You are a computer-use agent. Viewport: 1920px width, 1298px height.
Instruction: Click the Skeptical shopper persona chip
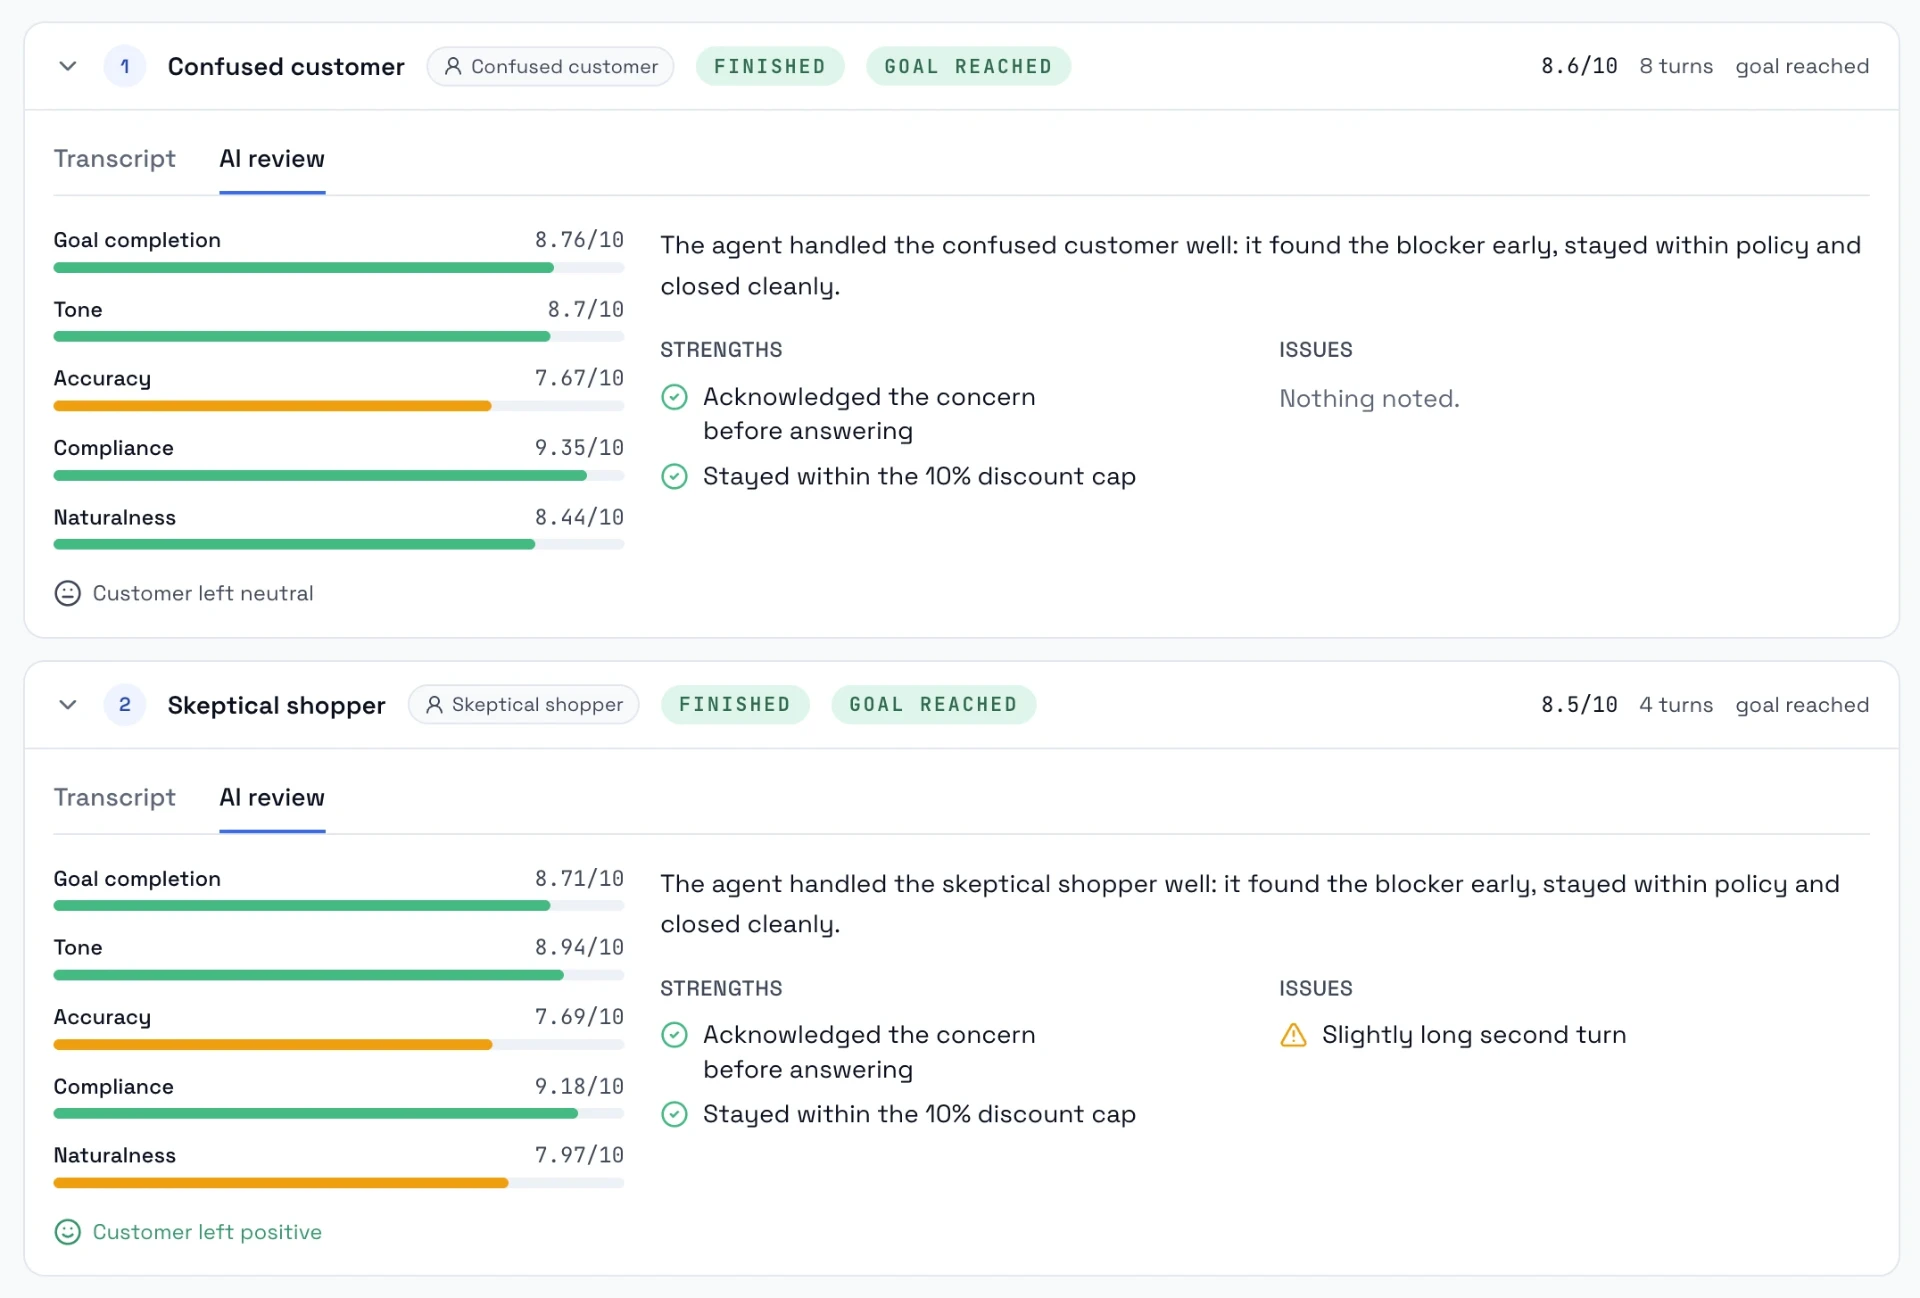(523, 704)
